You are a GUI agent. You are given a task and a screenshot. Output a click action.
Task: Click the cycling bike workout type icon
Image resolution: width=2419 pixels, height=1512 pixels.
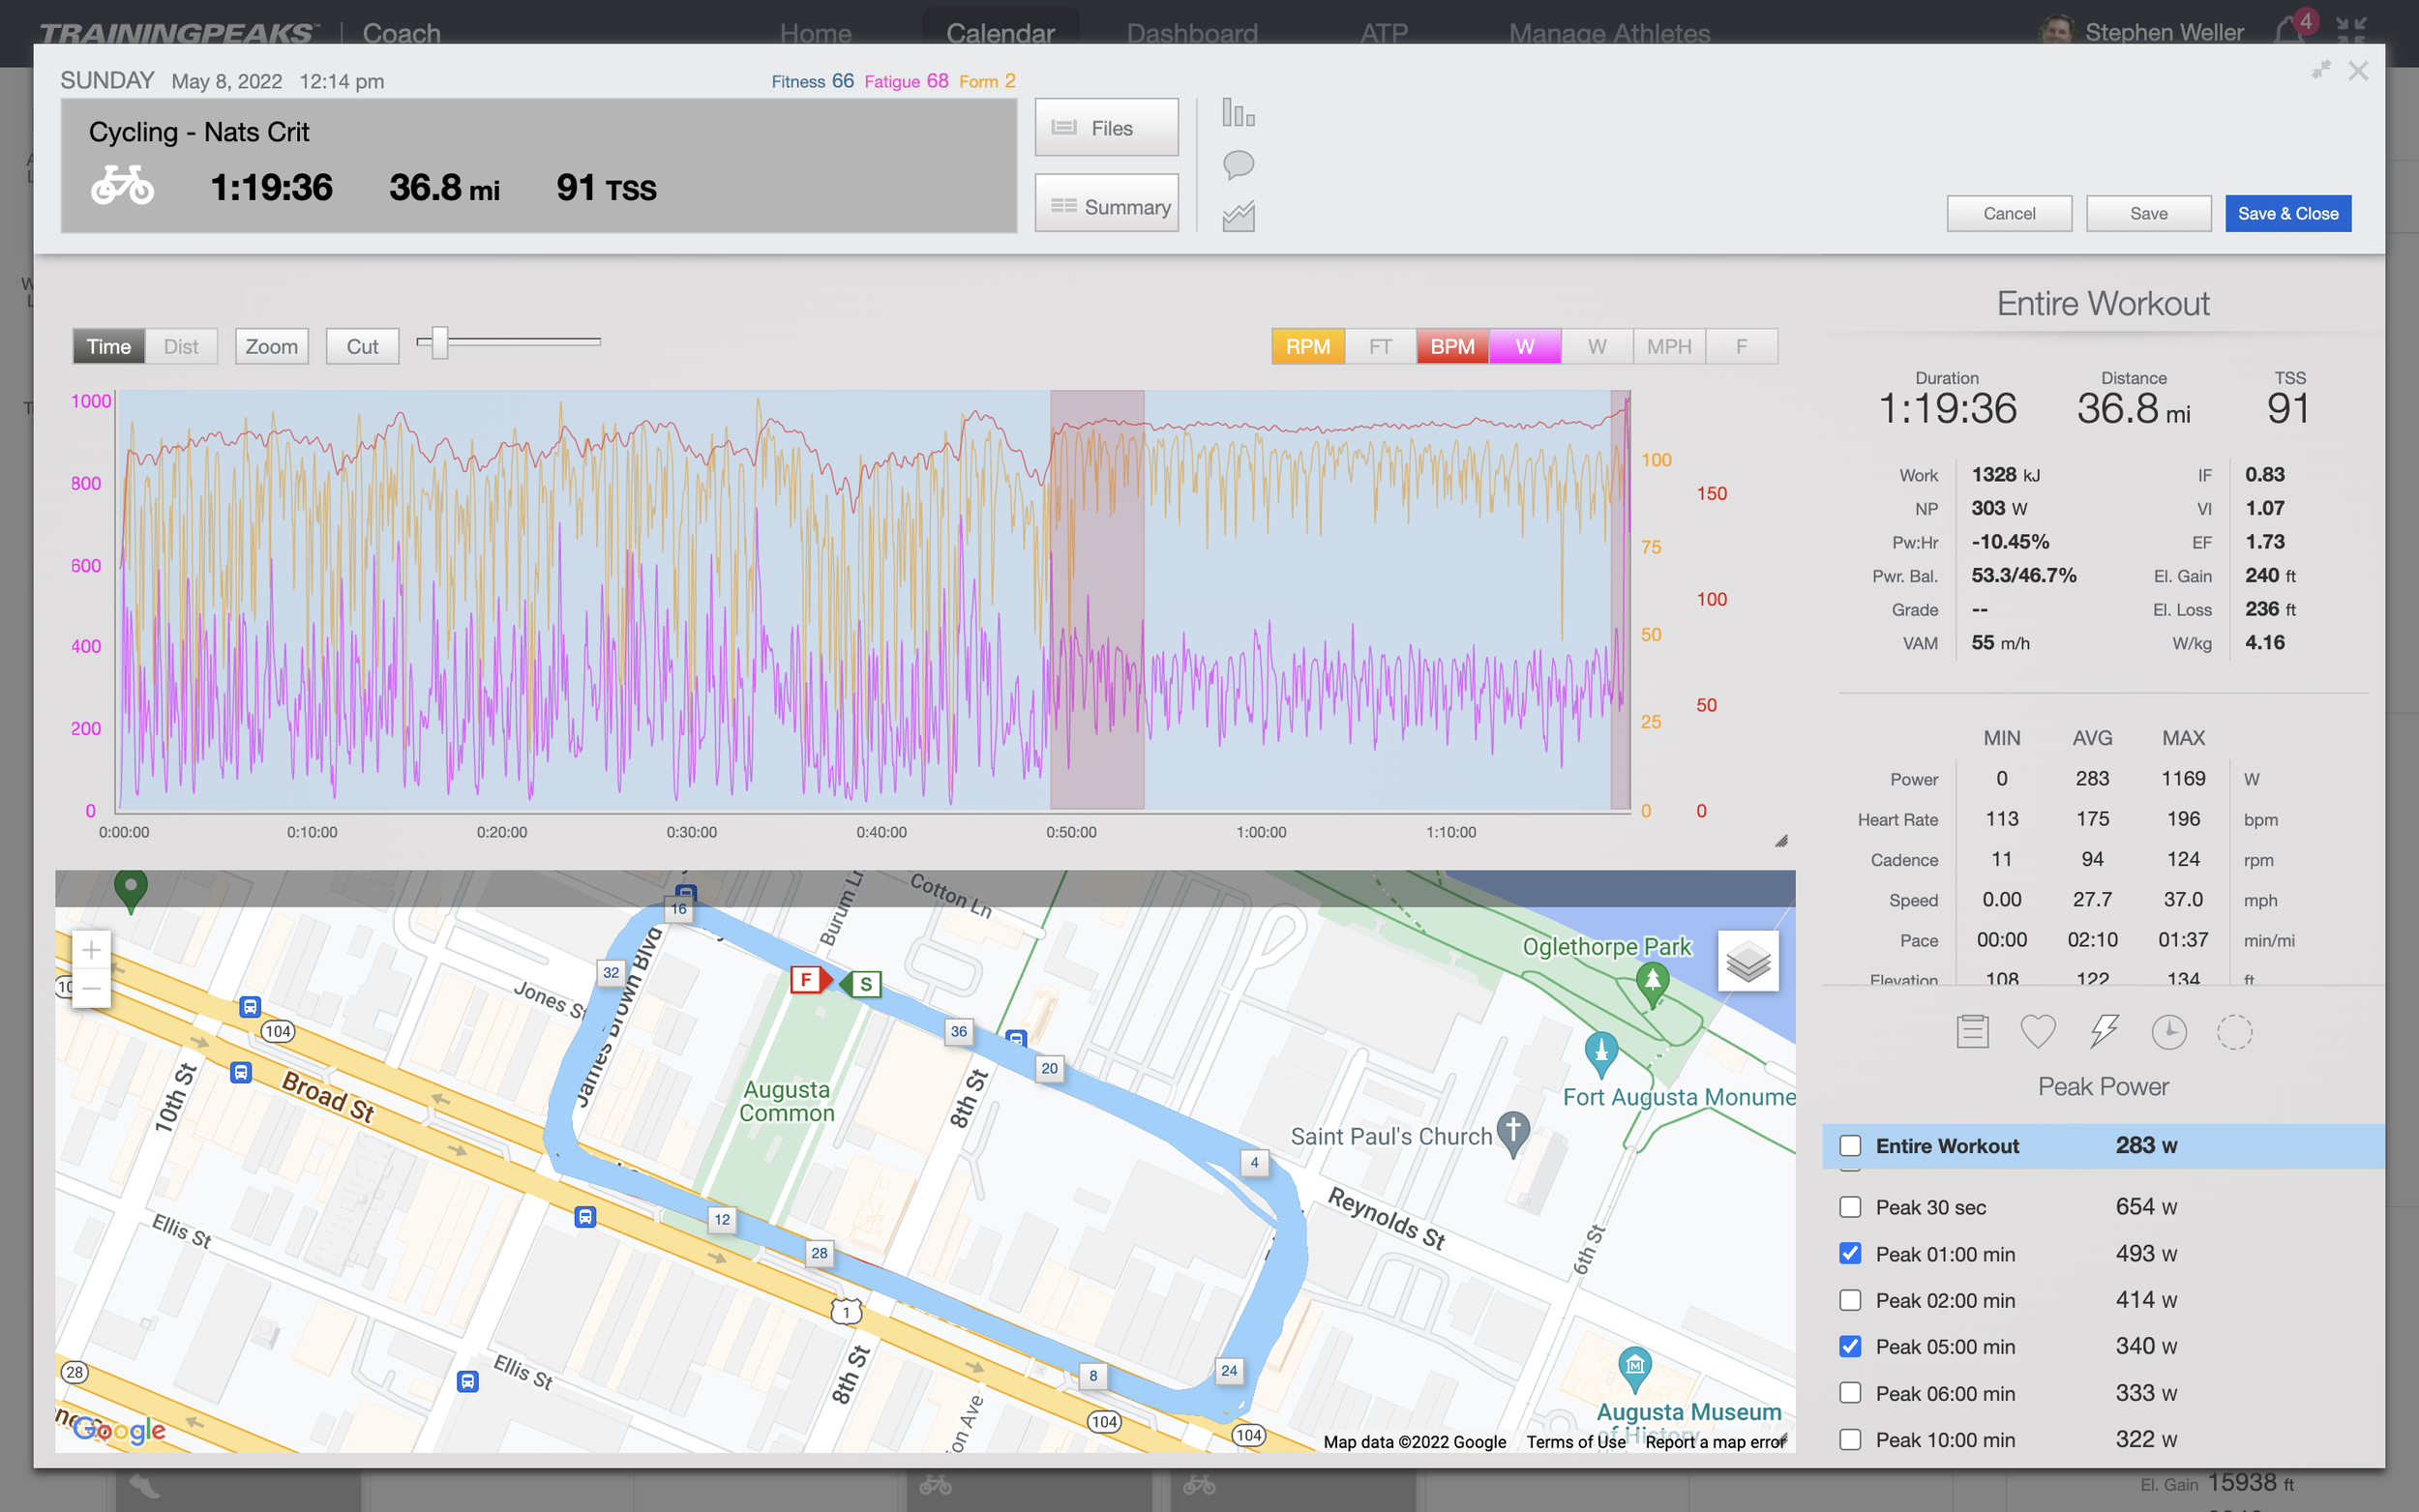[122, 186]
